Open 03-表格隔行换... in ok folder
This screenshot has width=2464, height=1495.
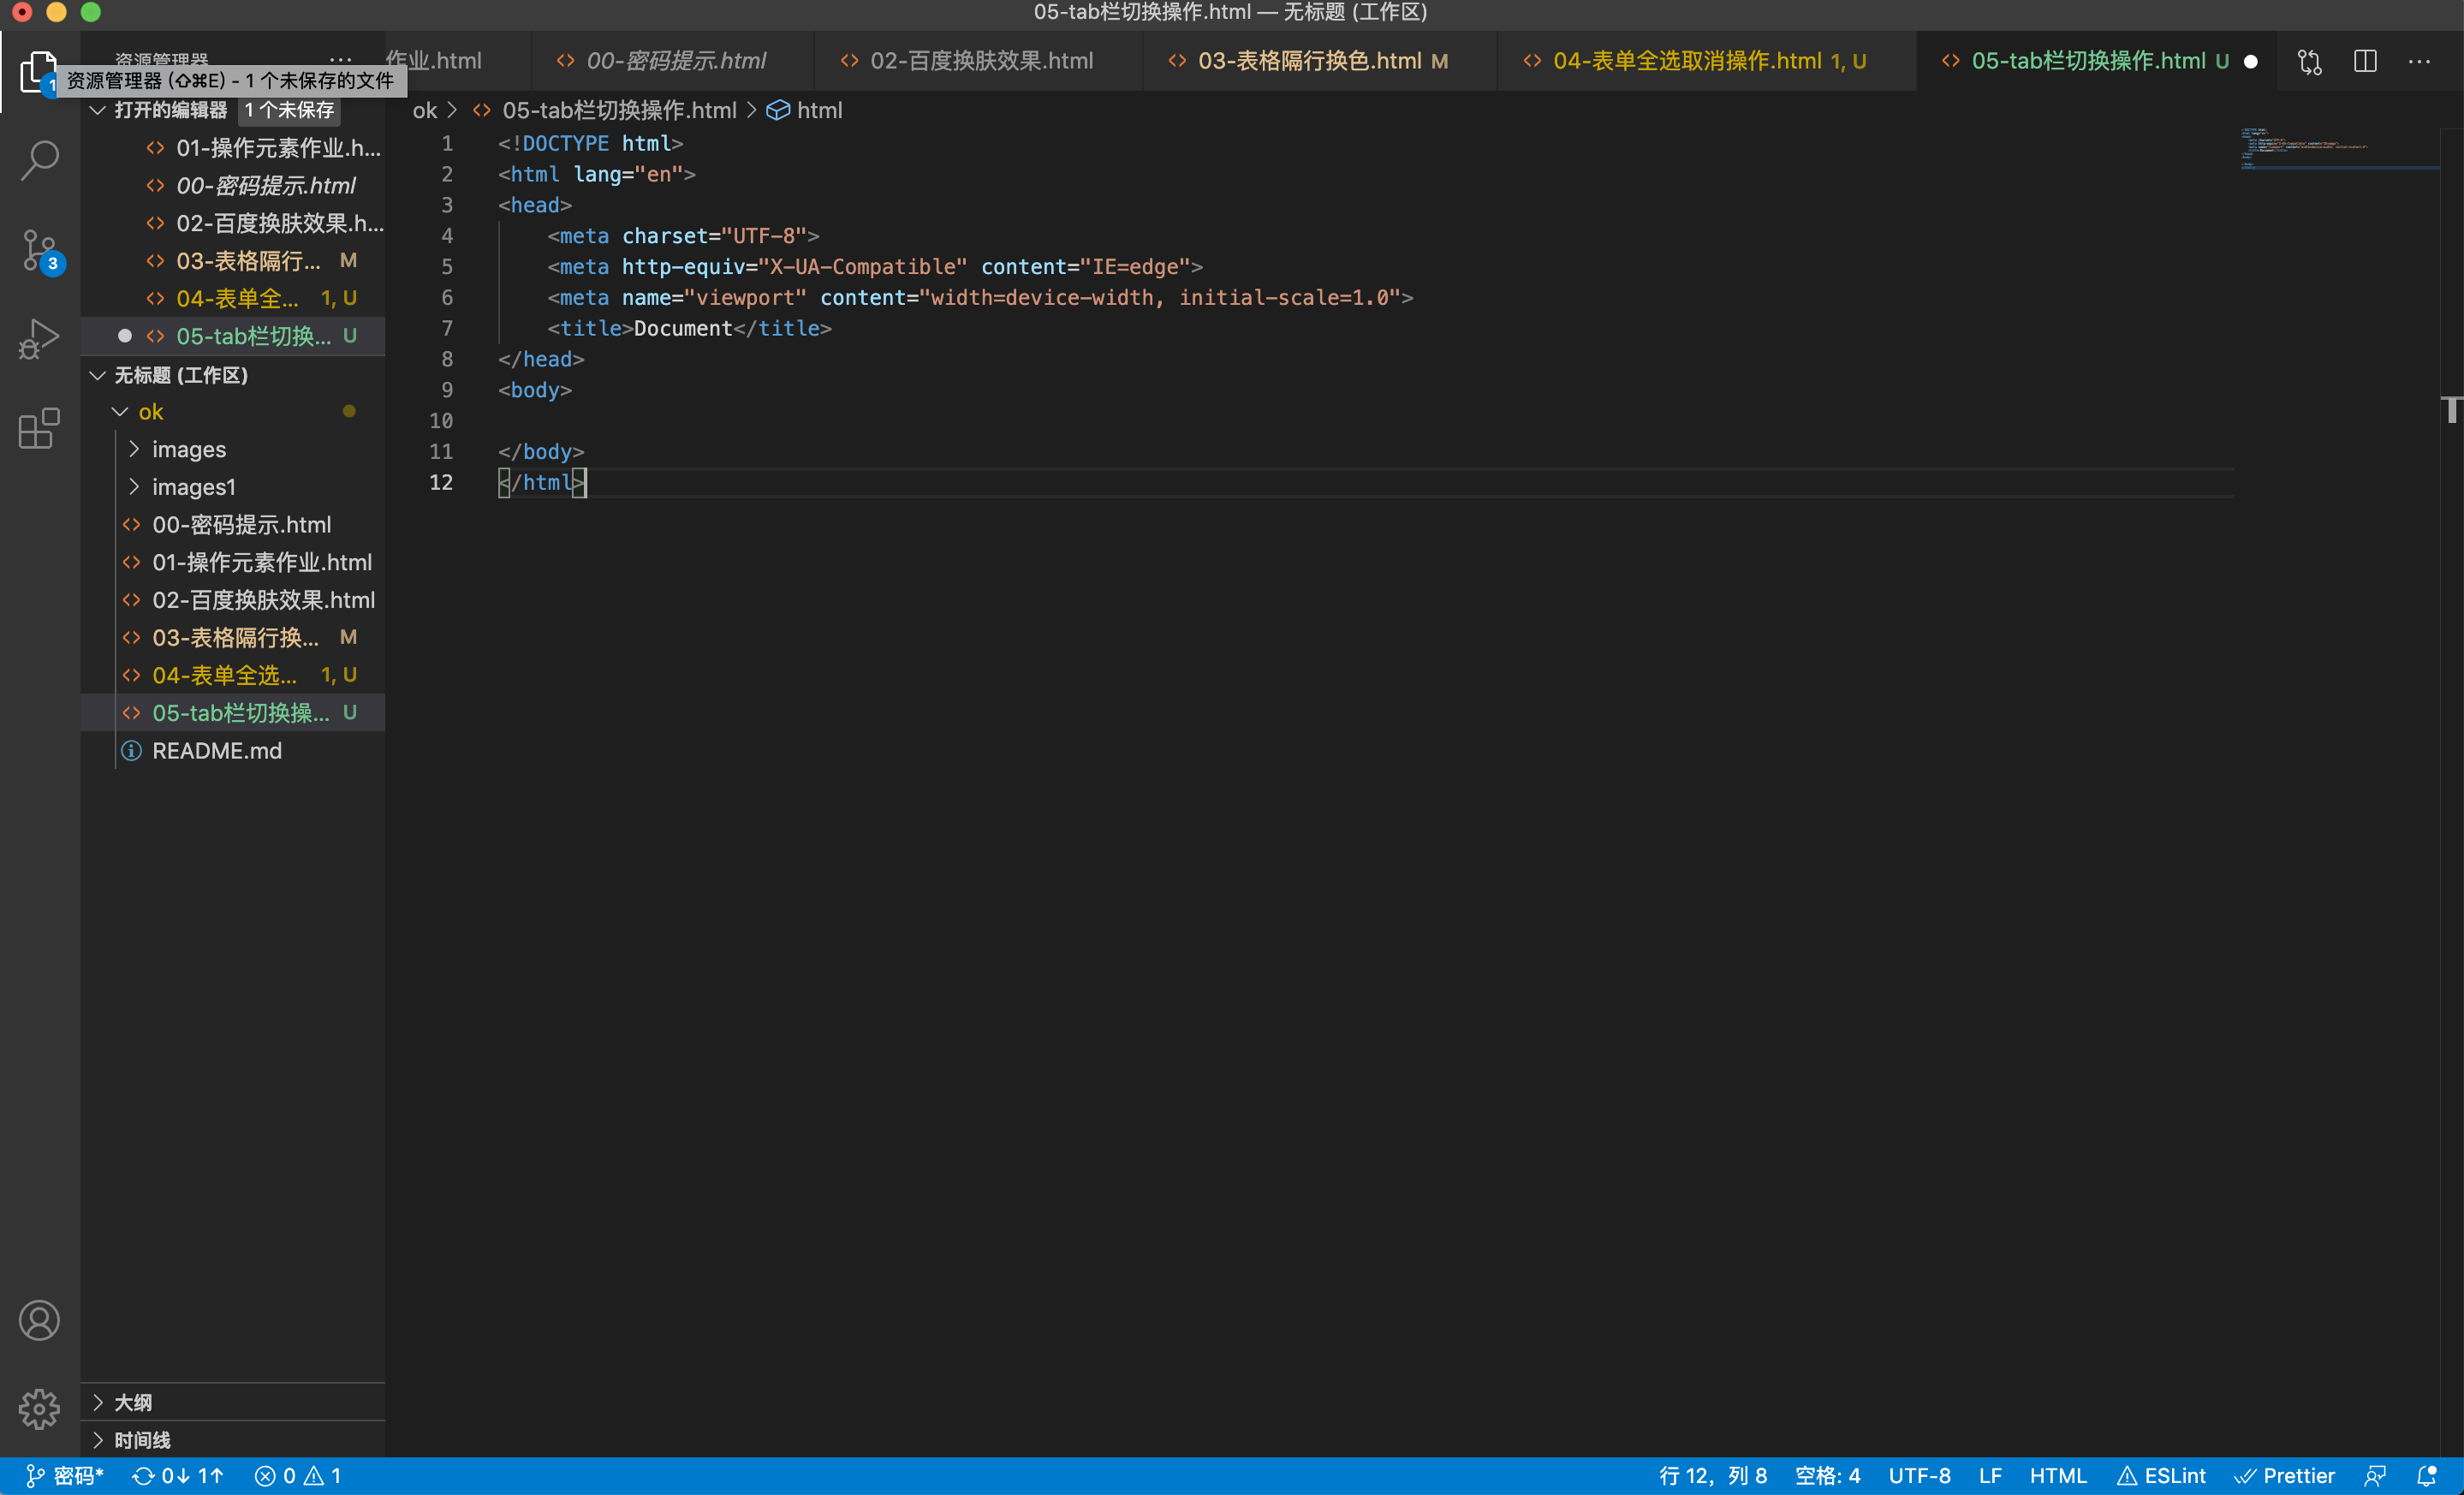[232, 637]
